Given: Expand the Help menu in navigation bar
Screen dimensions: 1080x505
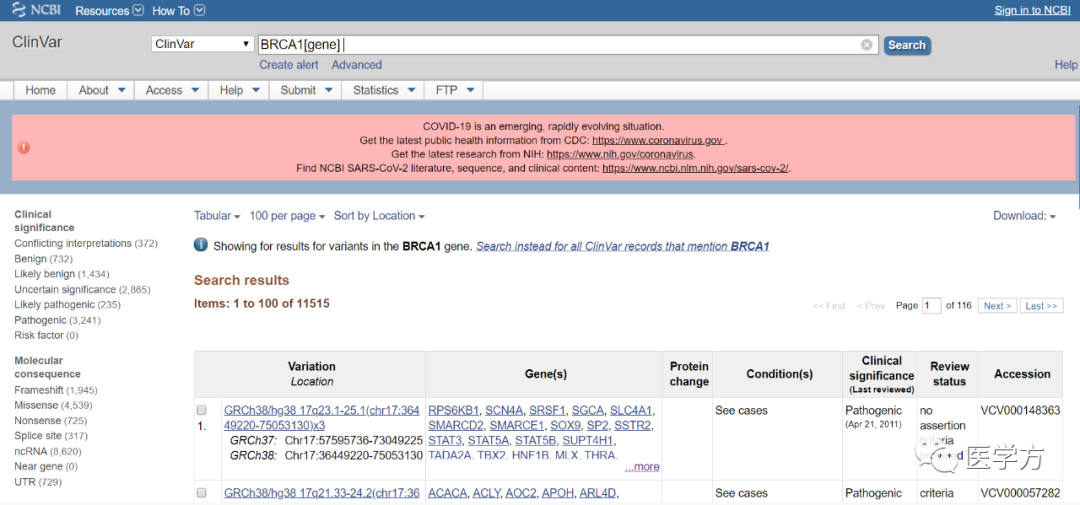Looking at the screenshot, I should click(238, 90).
